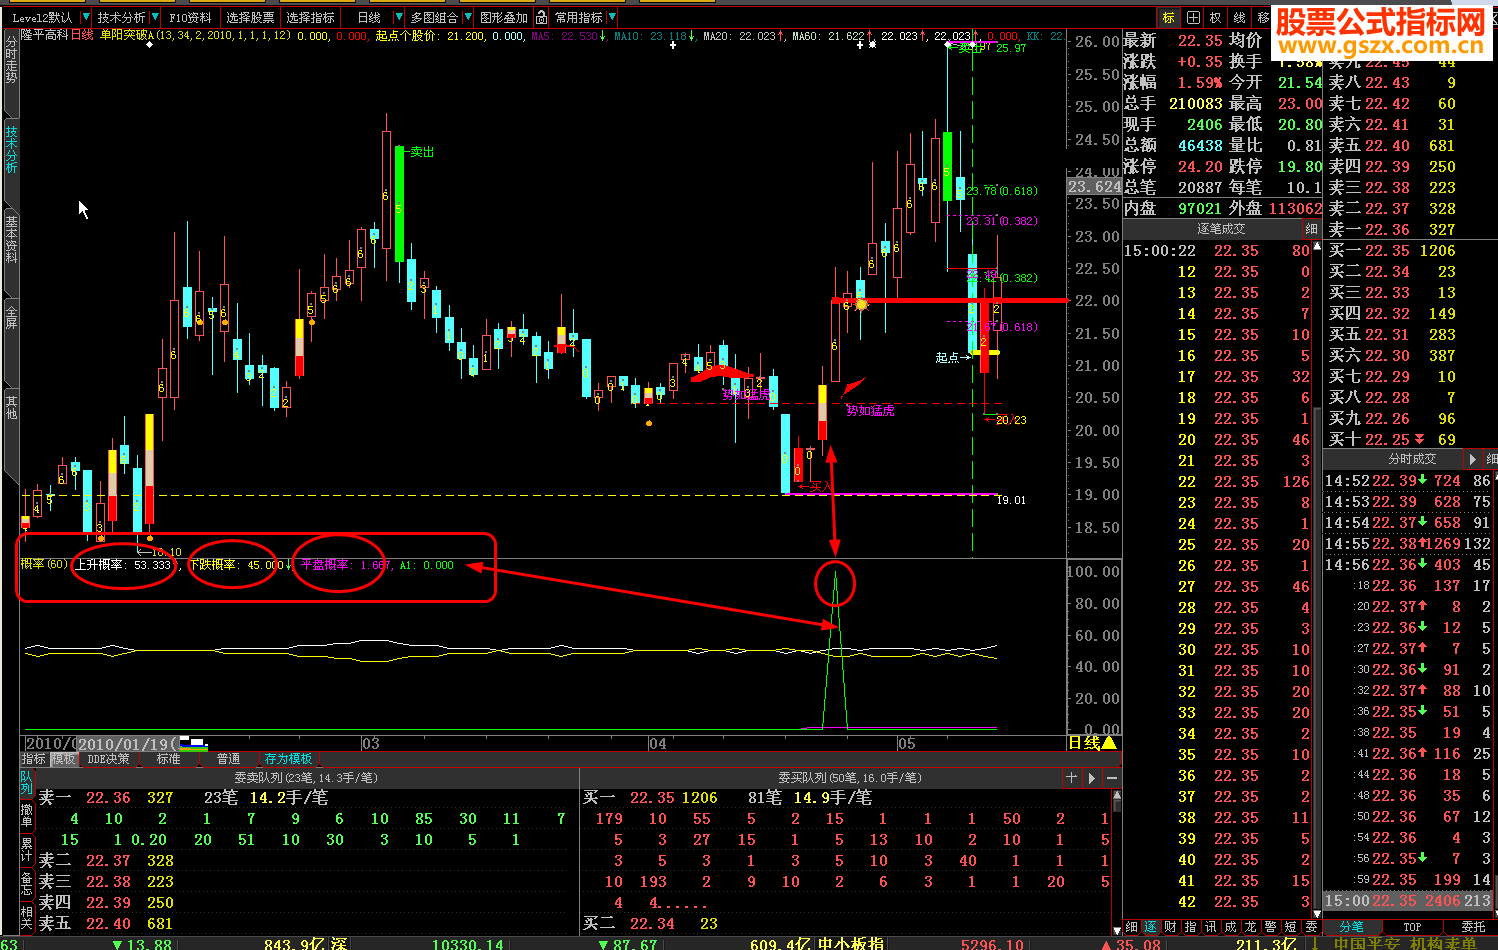Image resolution: width=1498 pixels, height=950 pixels.
Task: Select the TOP tab at bottom right
Action: click(1412, 927)
